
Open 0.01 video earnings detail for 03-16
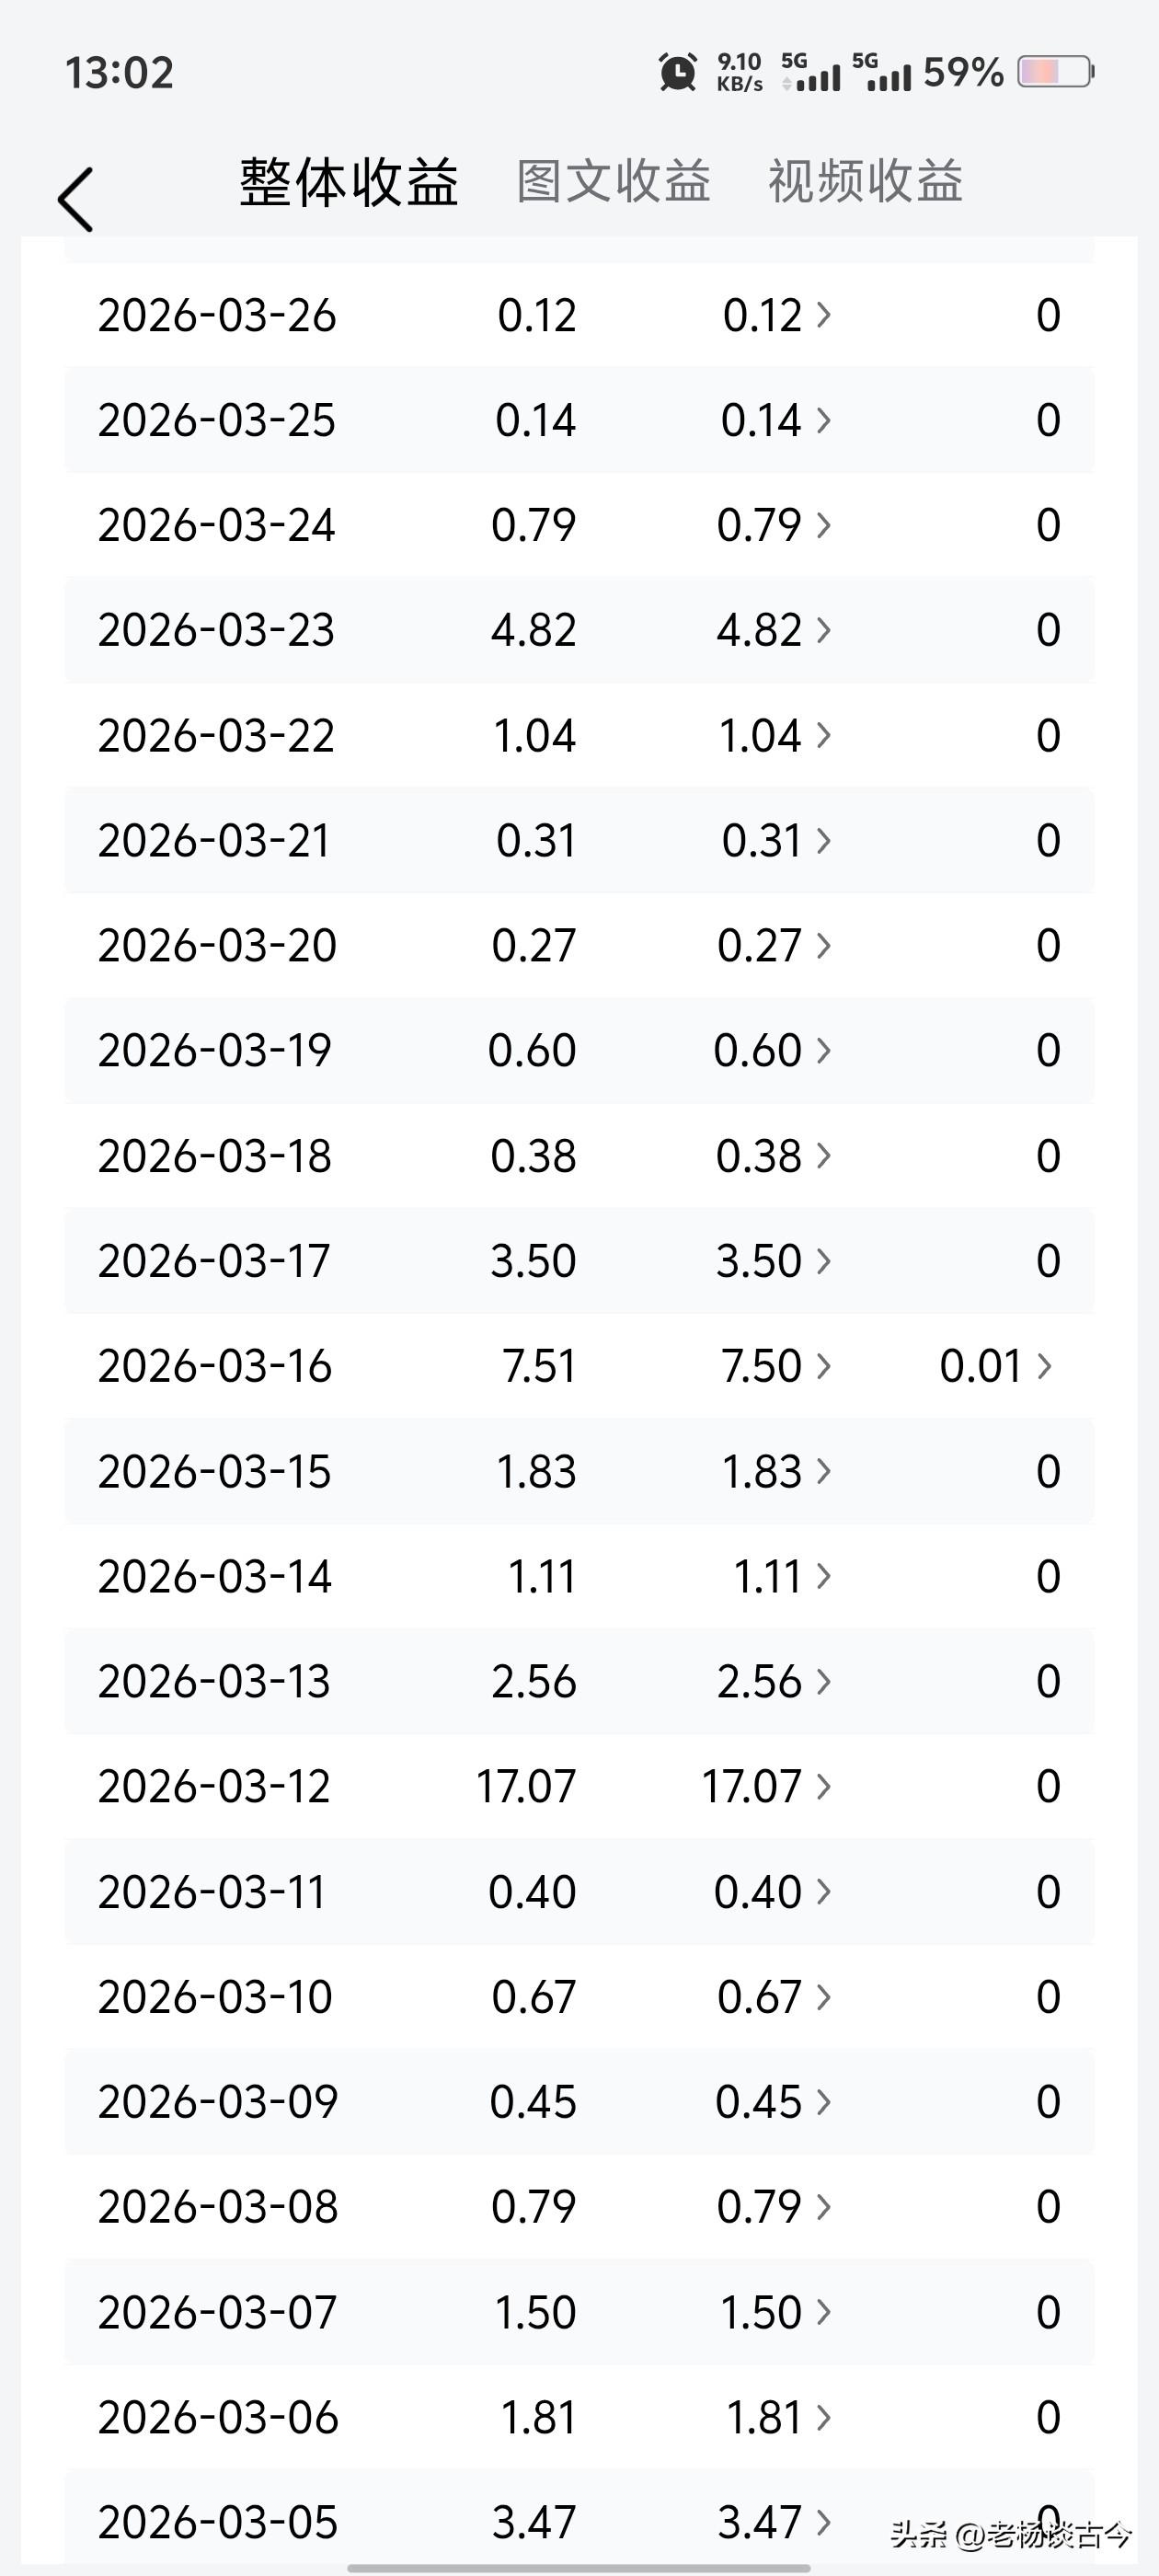[996, 1366]
